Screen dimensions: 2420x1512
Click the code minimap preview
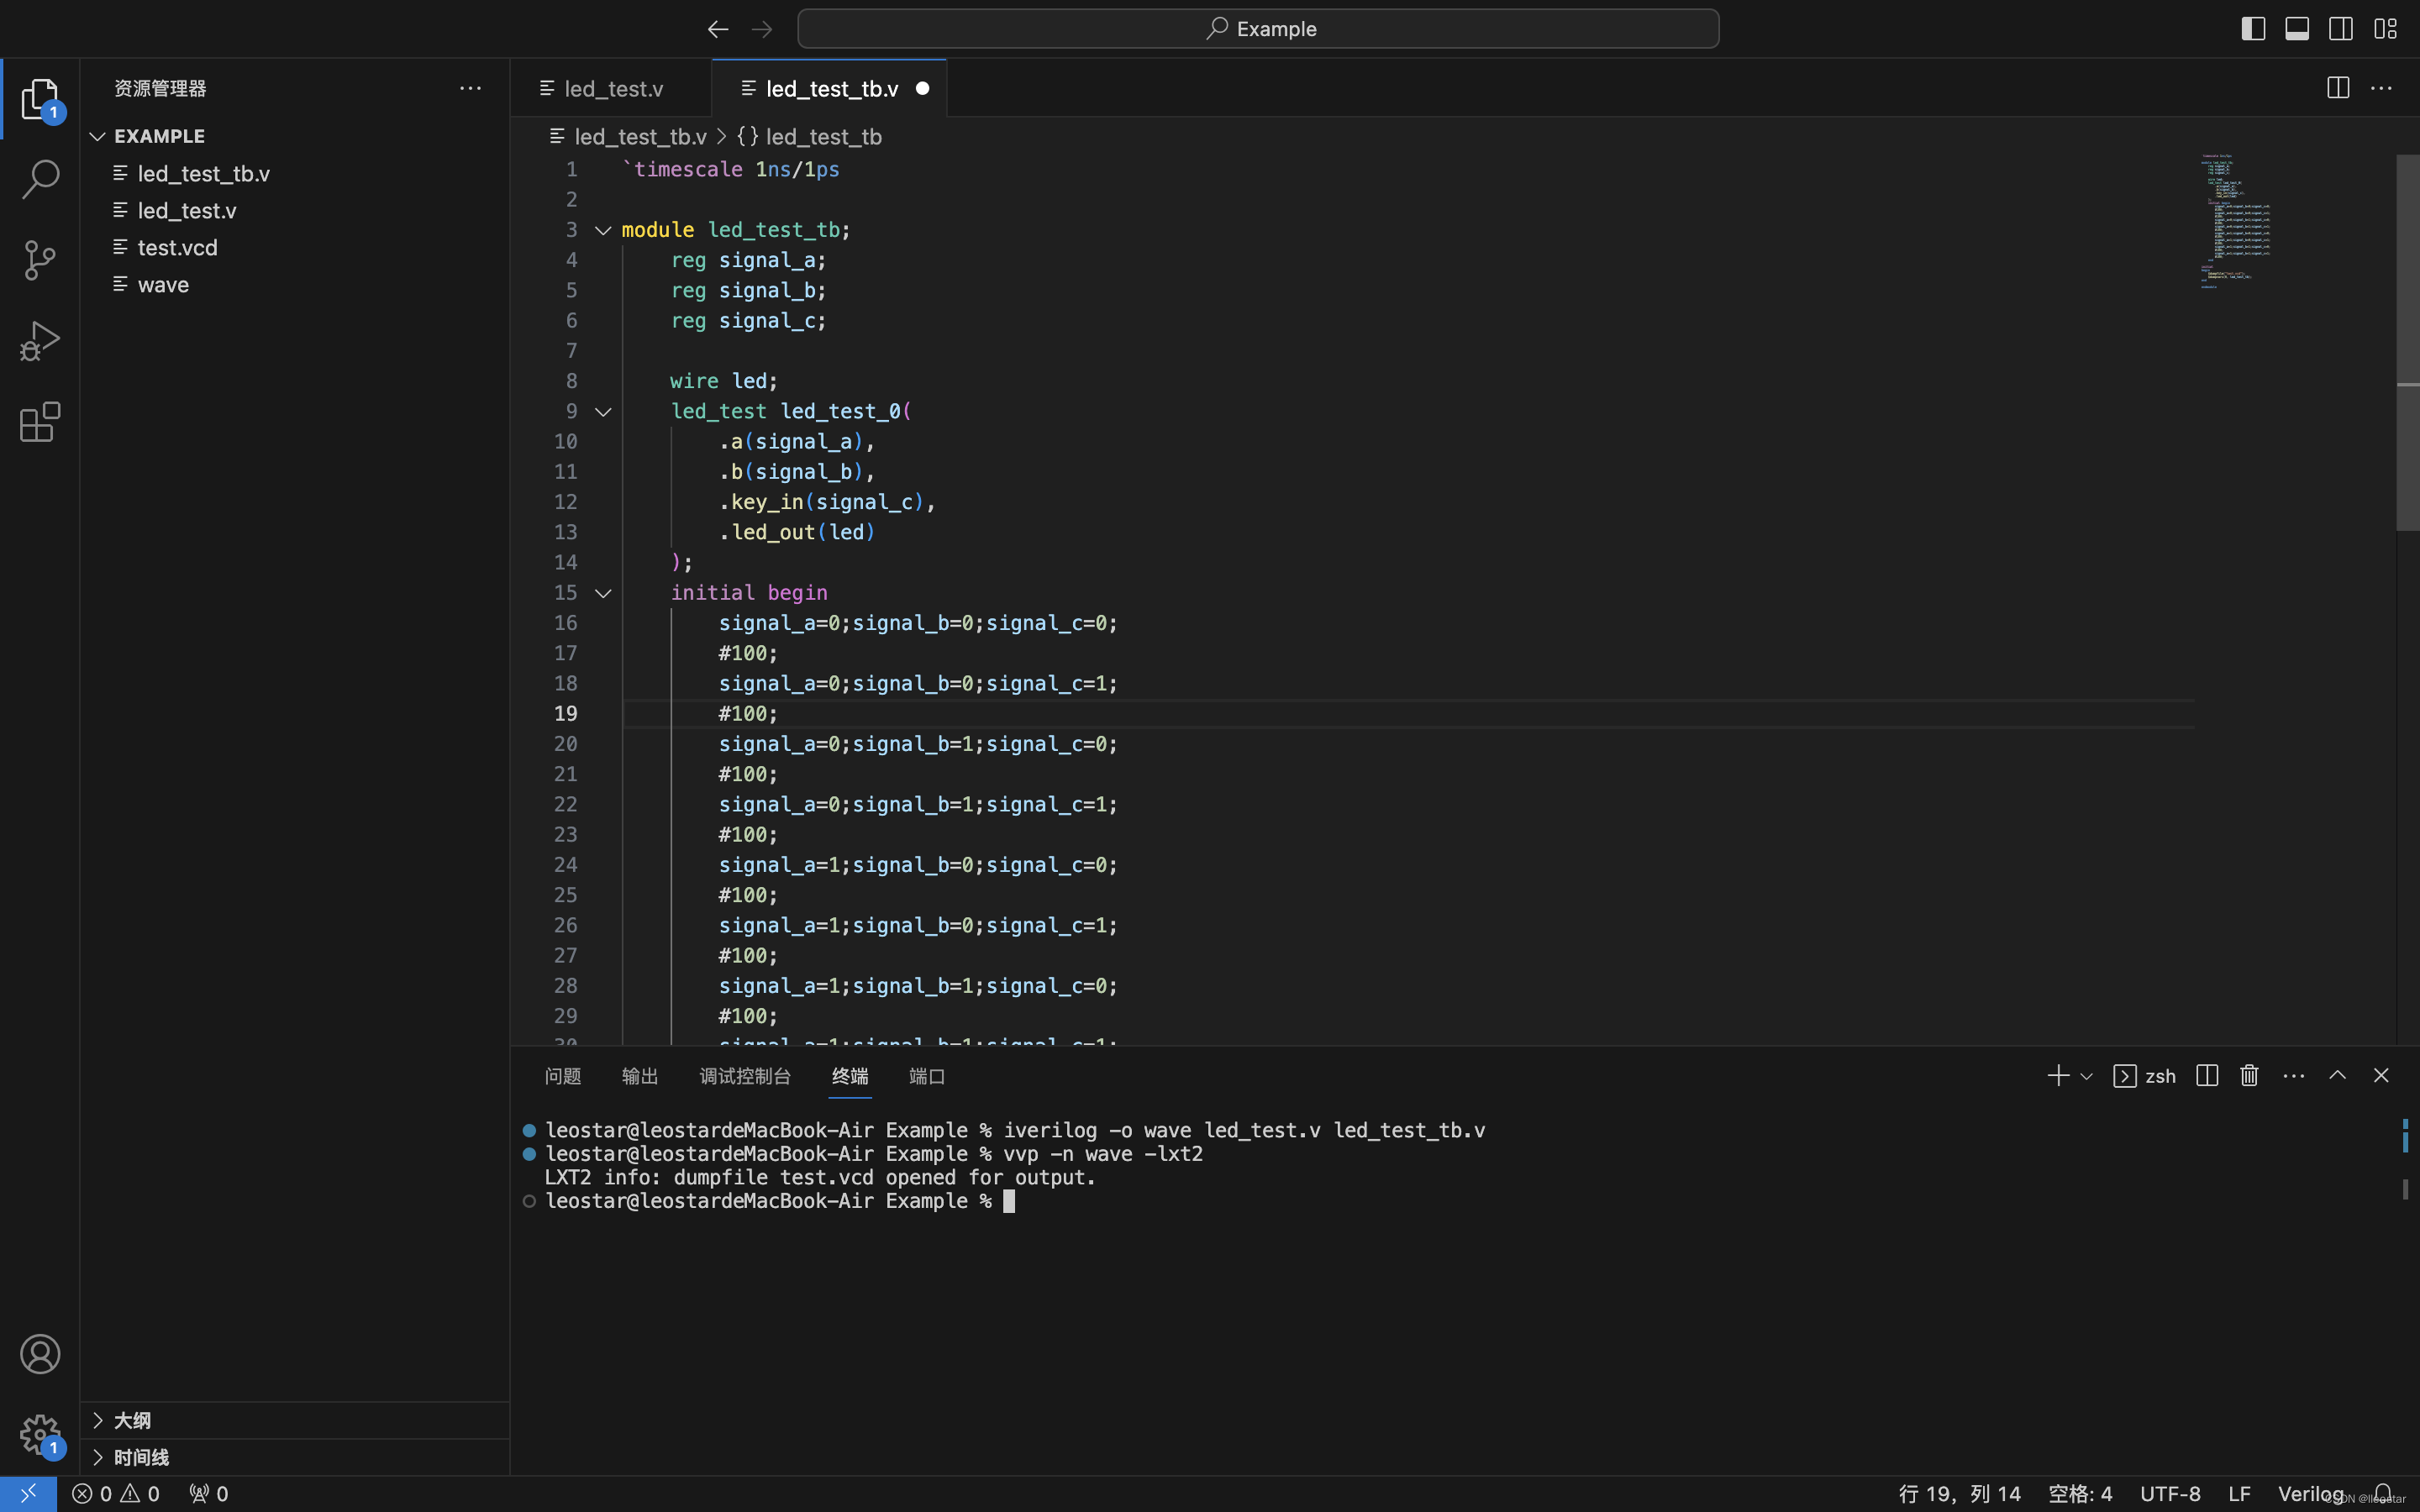point(2236,221)
